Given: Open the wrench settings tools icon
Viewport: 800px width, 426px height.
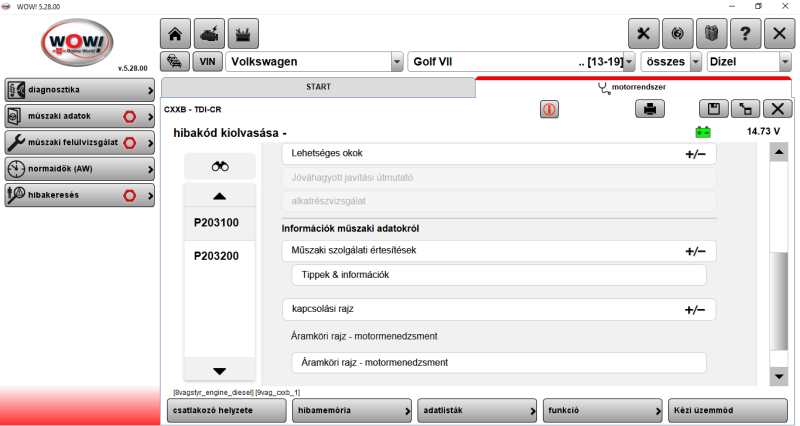Looking at the screenshot, I should point(643,34).
